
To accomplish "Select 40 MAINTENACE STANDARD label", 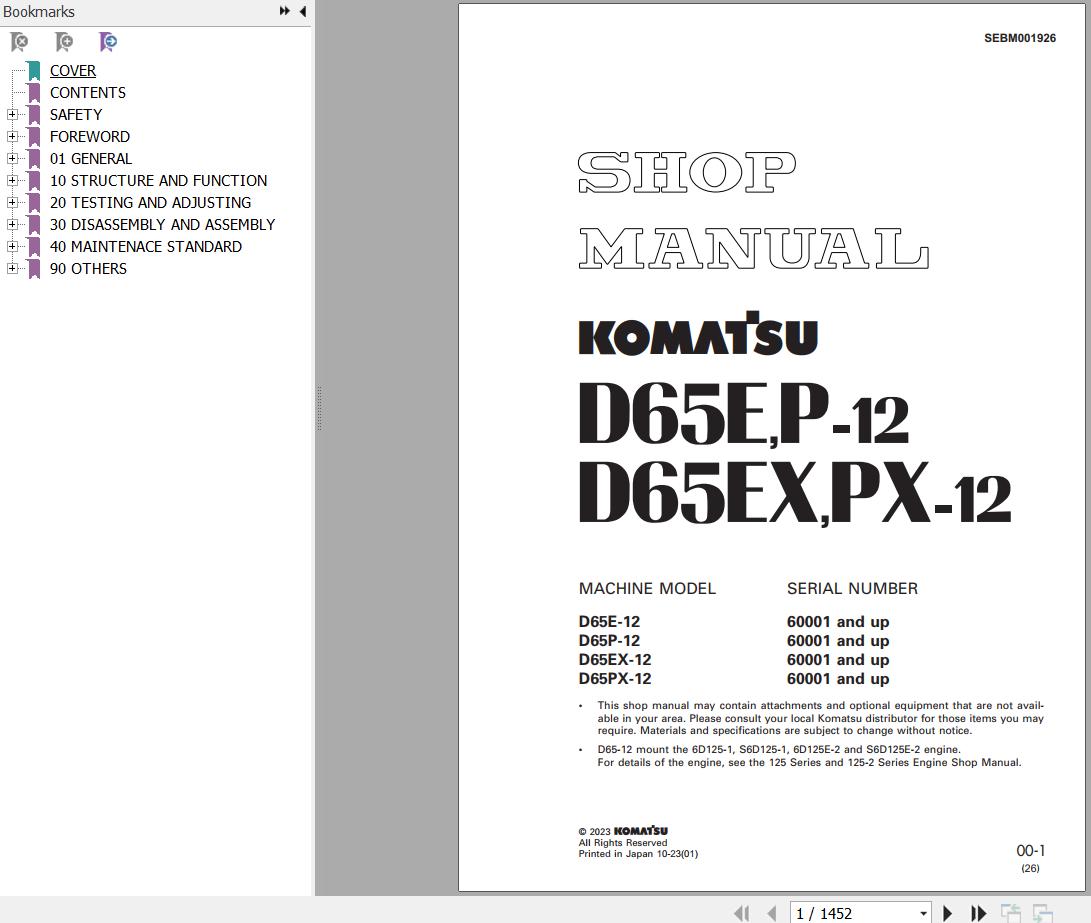I will pyautogui.click(x=145, y=247).
